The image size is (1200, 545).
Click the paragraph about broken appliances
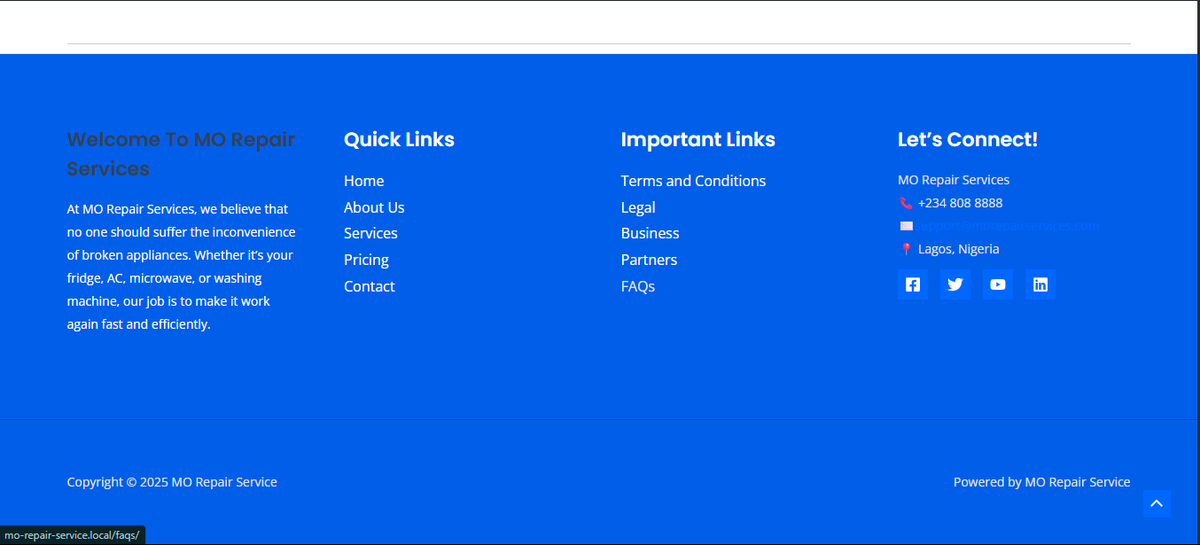182,267
